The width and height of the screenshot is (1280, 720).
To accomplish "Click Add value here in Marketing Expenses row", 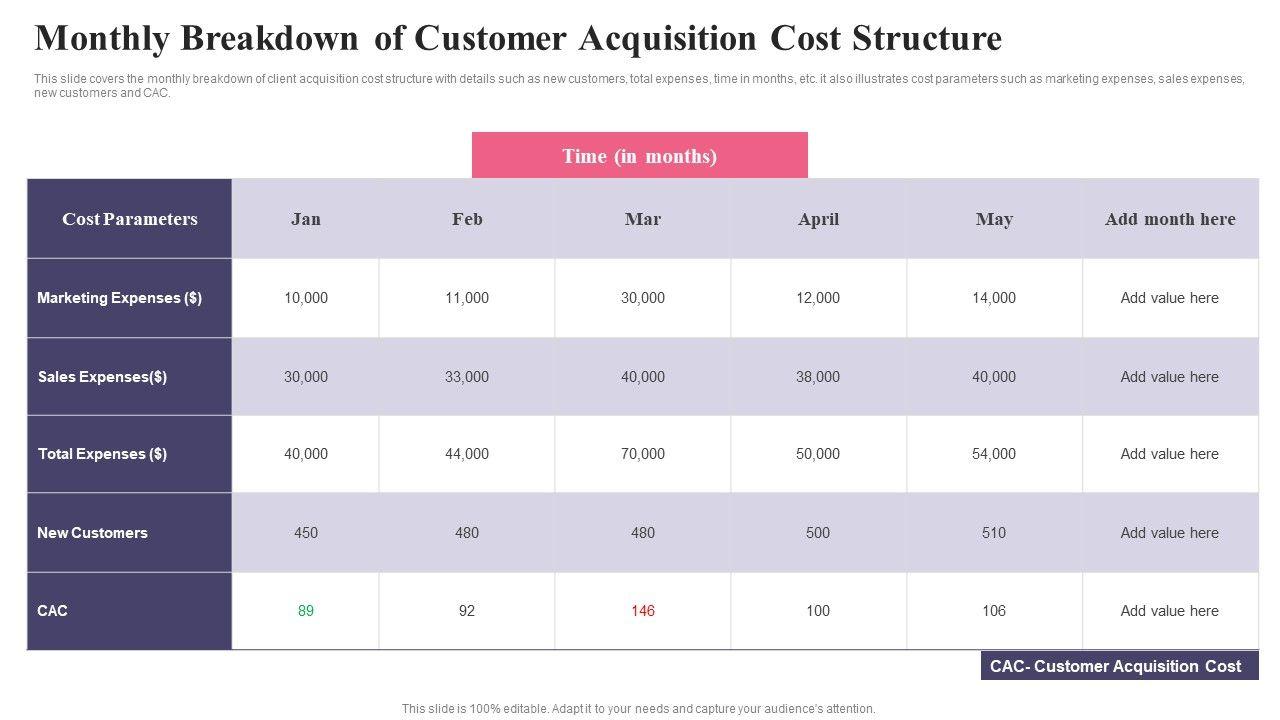I will coord(1170,298).
